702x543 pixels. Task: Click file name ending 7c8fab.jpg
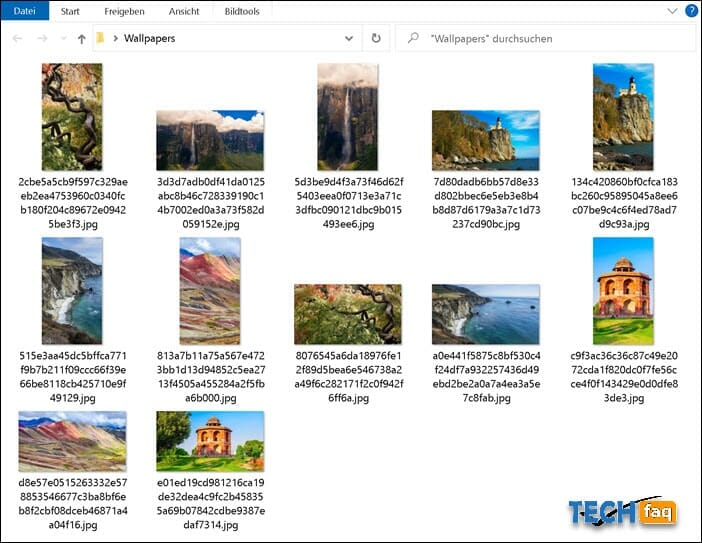[x=486, y=376]
